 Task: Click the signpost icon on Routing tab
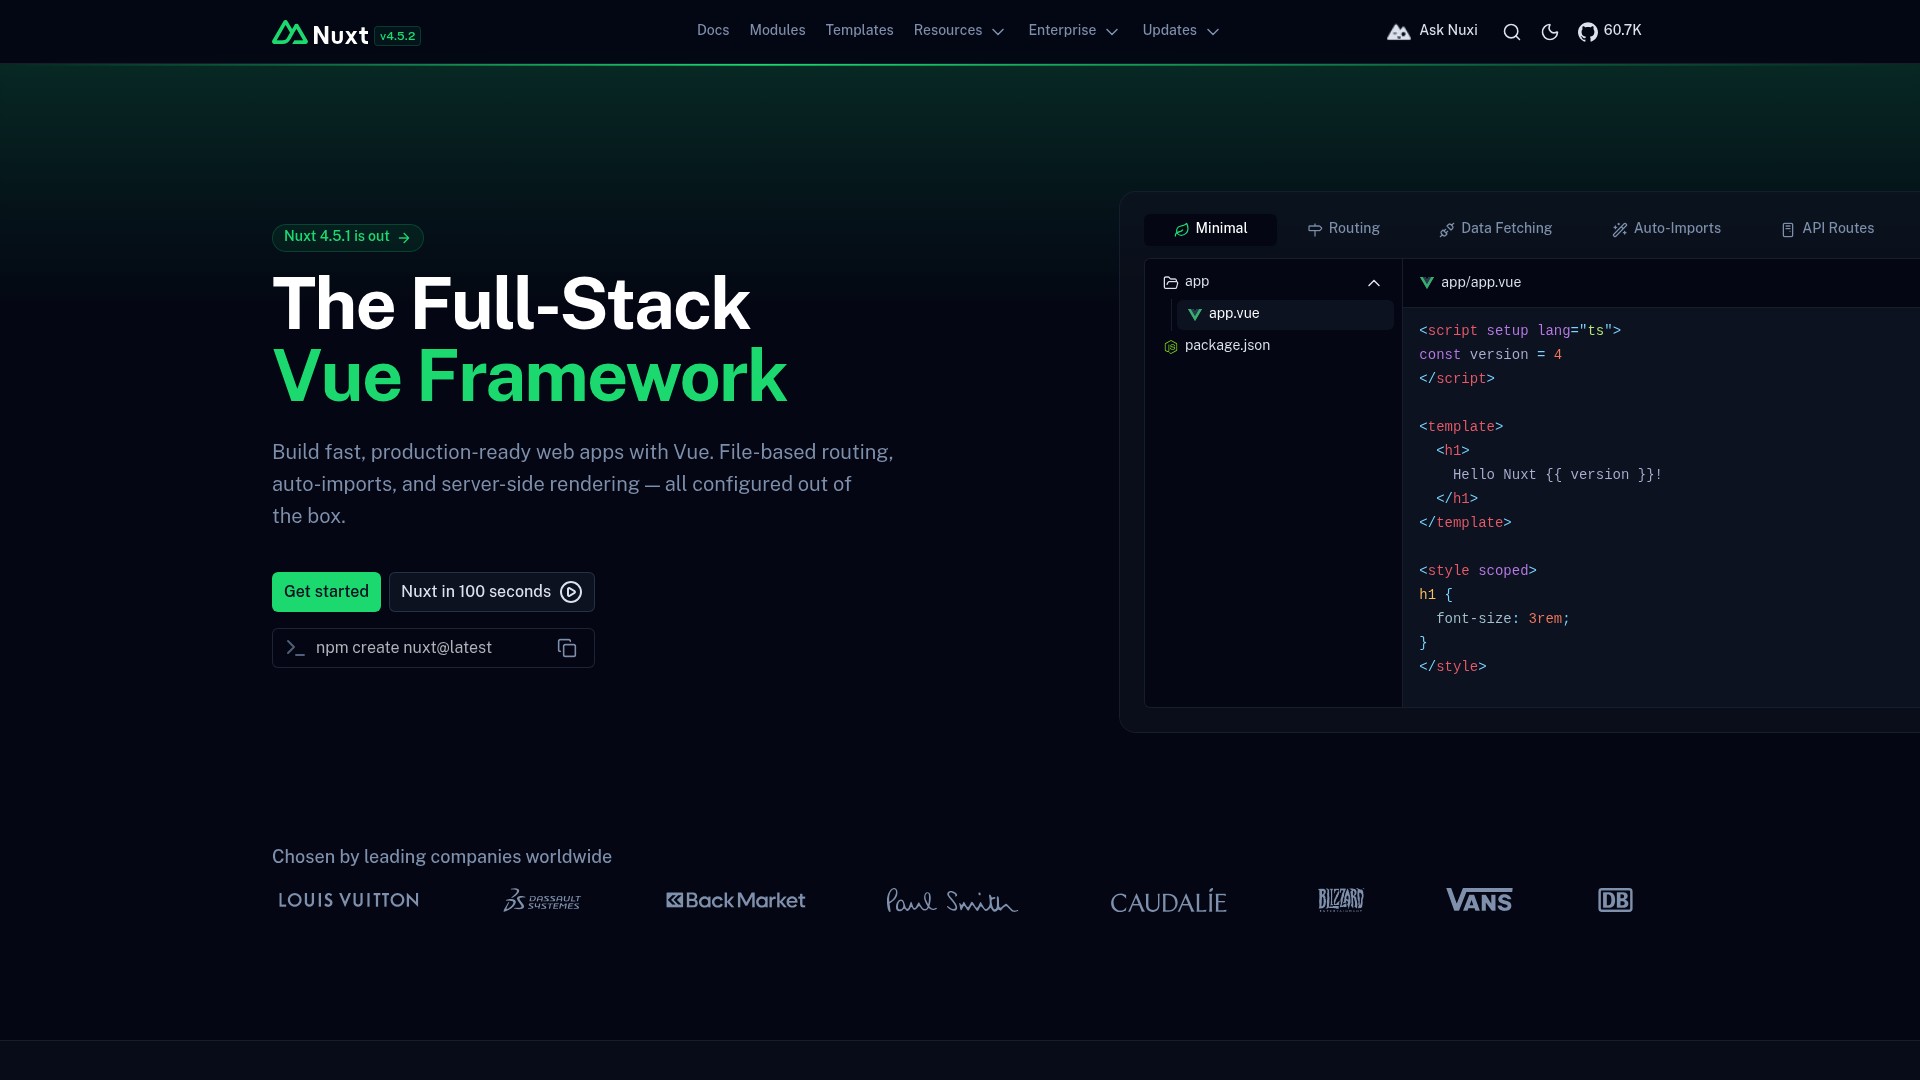point(1315,229)
